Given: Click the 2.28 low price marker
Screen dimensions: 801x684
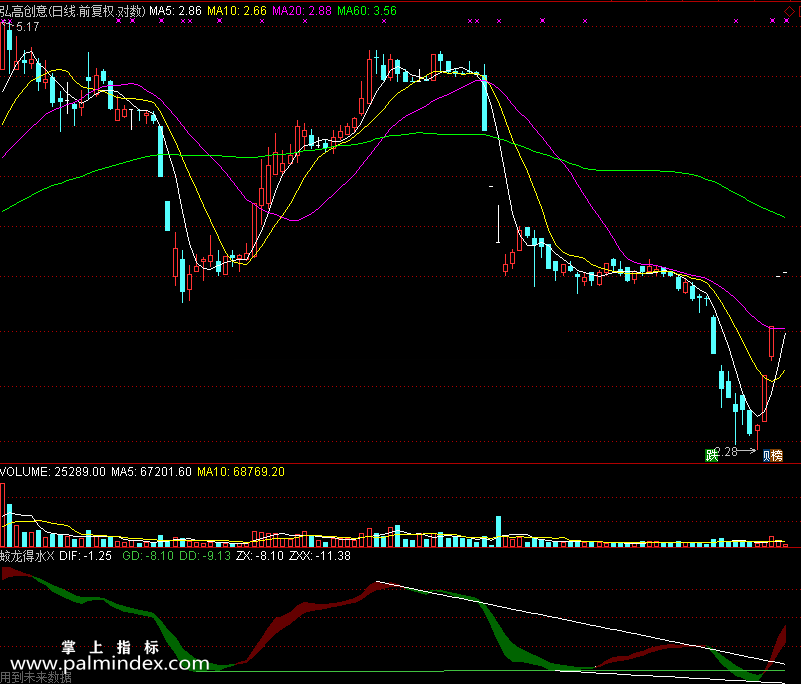Looking at the screenshot, I should pyautogui.click(x=727, y=452).
